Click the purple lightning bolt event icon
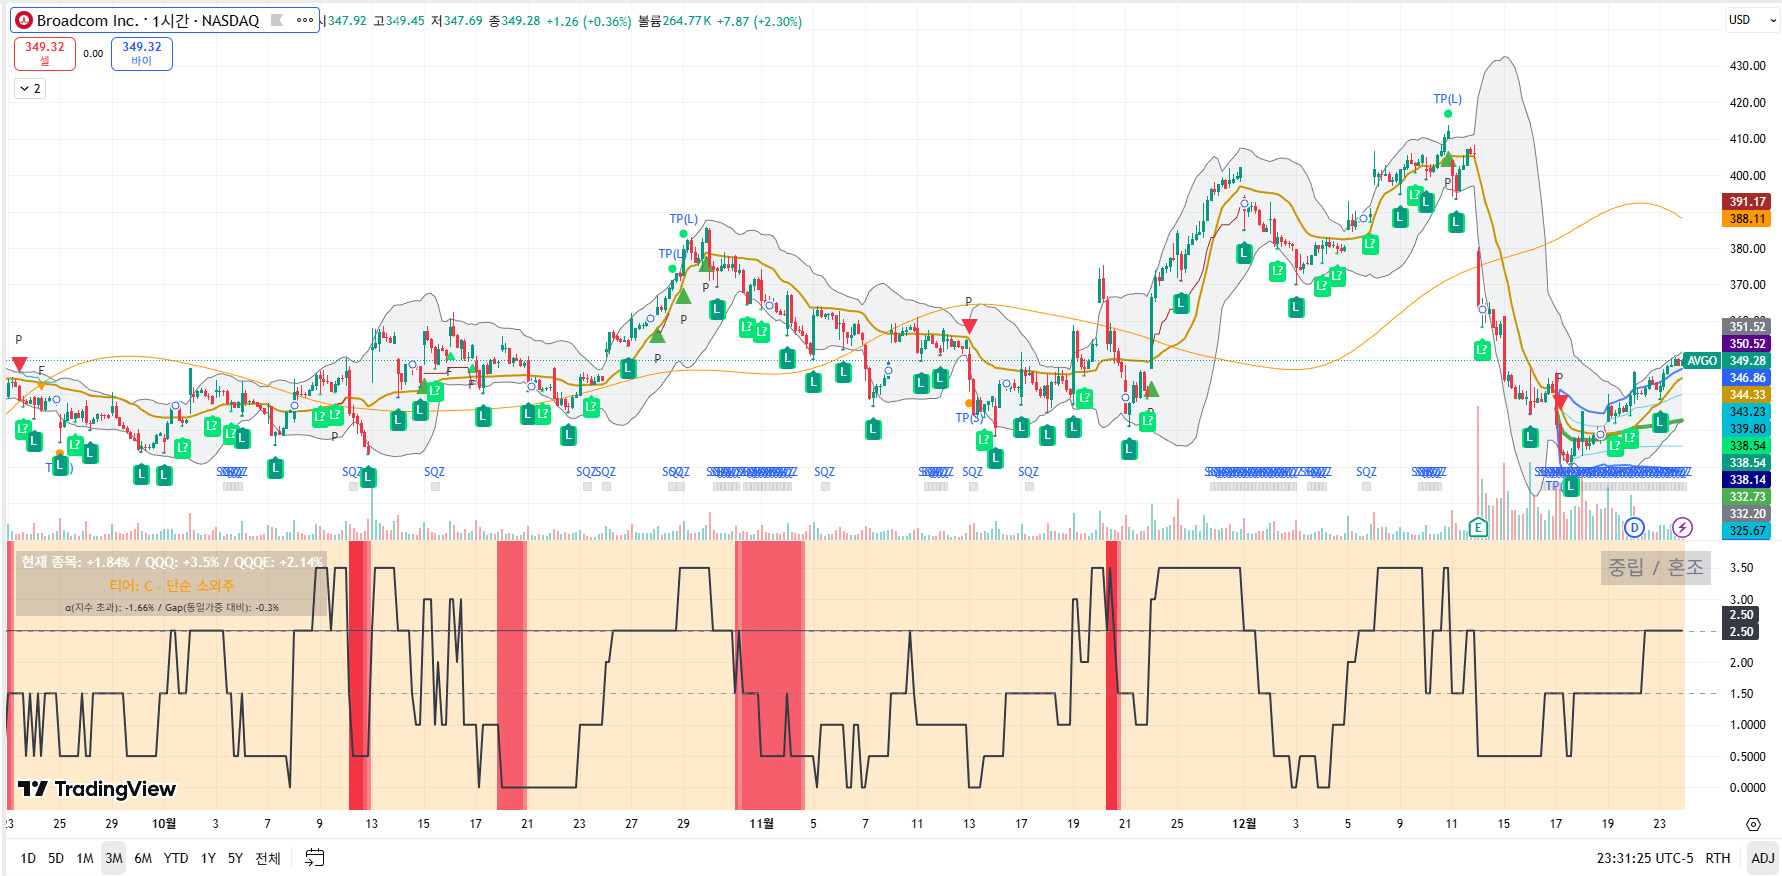Viewport: 1782px width, 876px height. coord(1683,527)
